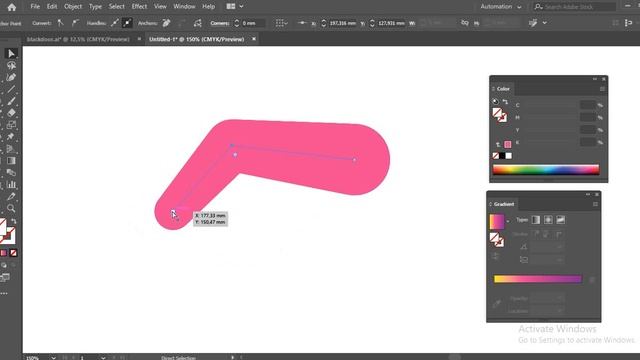Show handles for multiple selected anchors
The image size is (640, 360).
point(115,23)
